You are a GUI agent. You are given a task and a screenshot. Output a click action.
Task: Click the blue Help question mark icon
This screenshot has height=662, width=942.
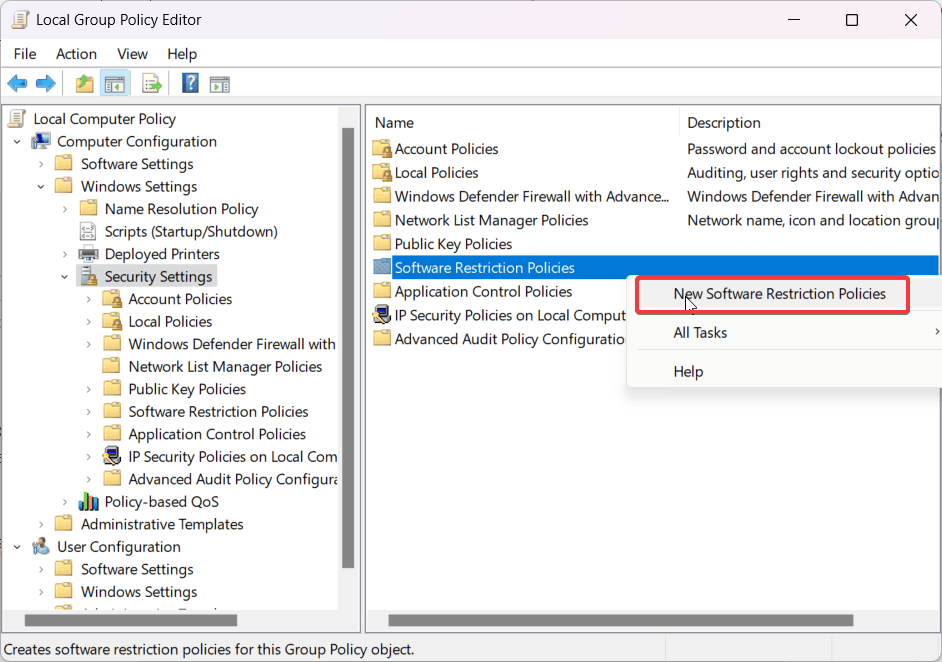click(190, 83)
